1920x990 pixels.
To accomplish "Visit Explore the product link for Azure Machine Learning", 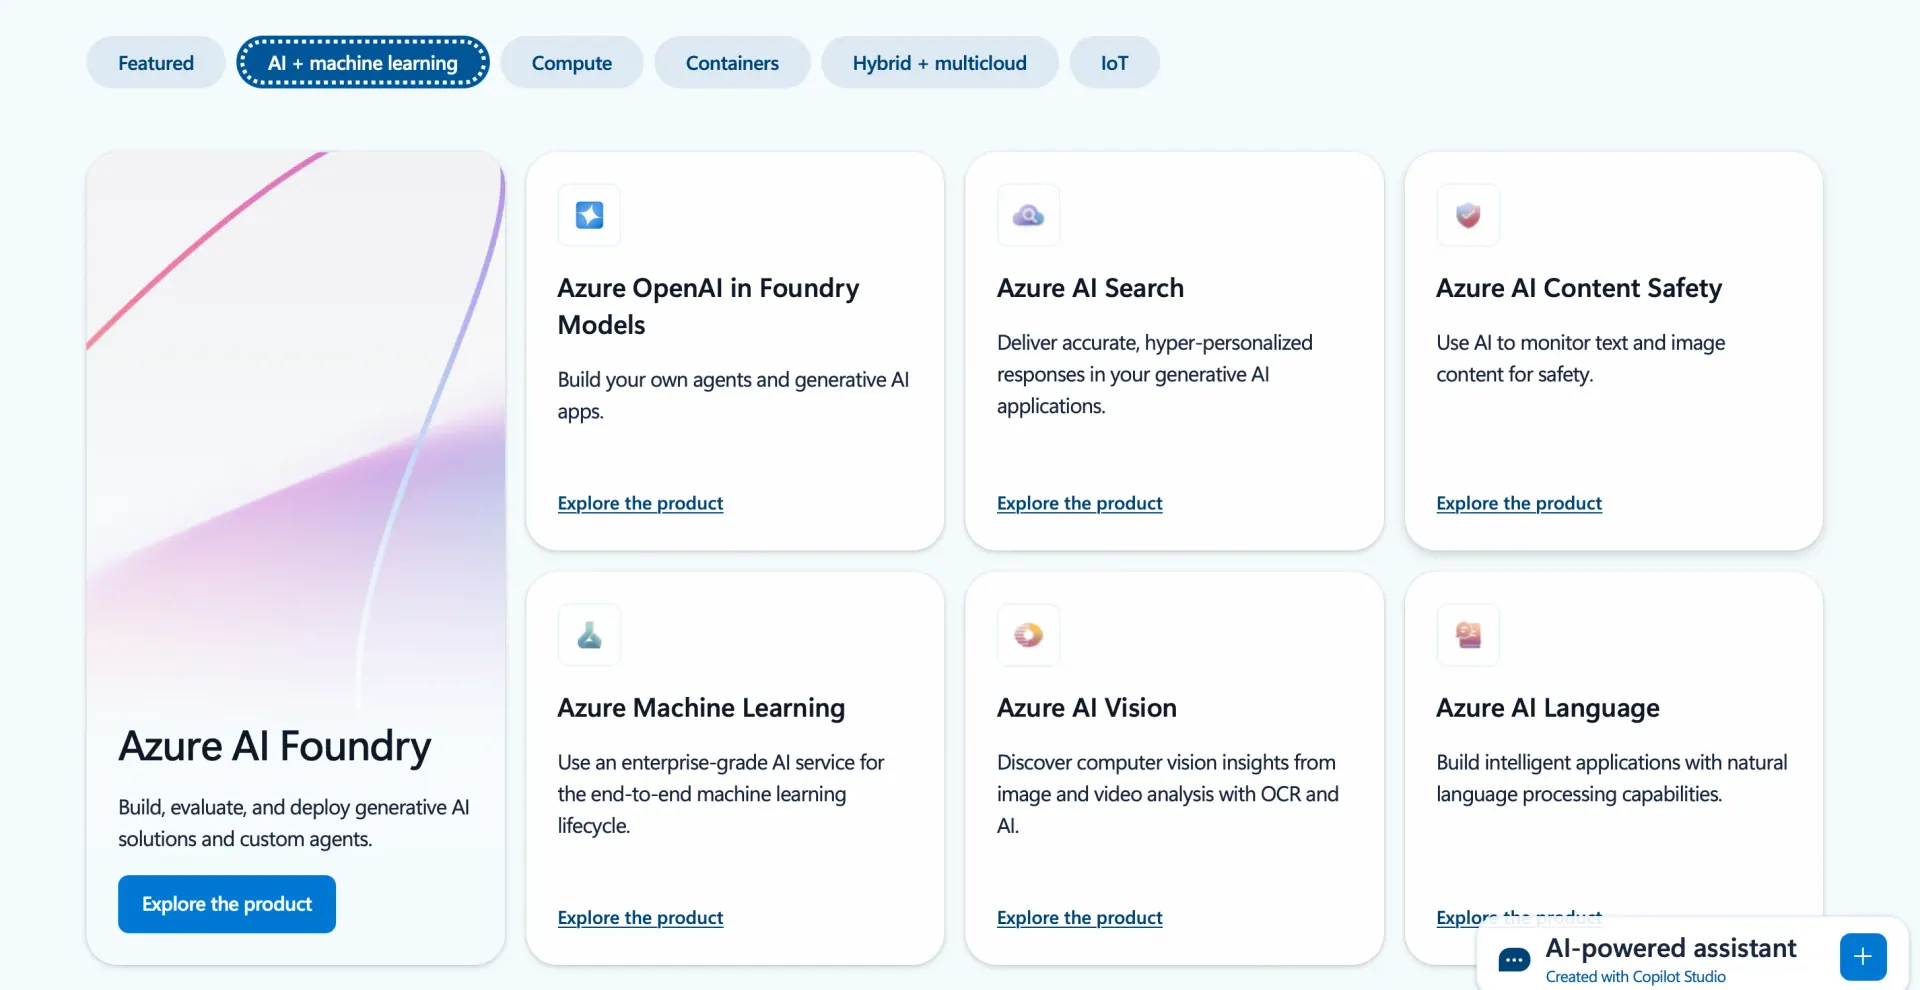I will (x=640, y=917).
